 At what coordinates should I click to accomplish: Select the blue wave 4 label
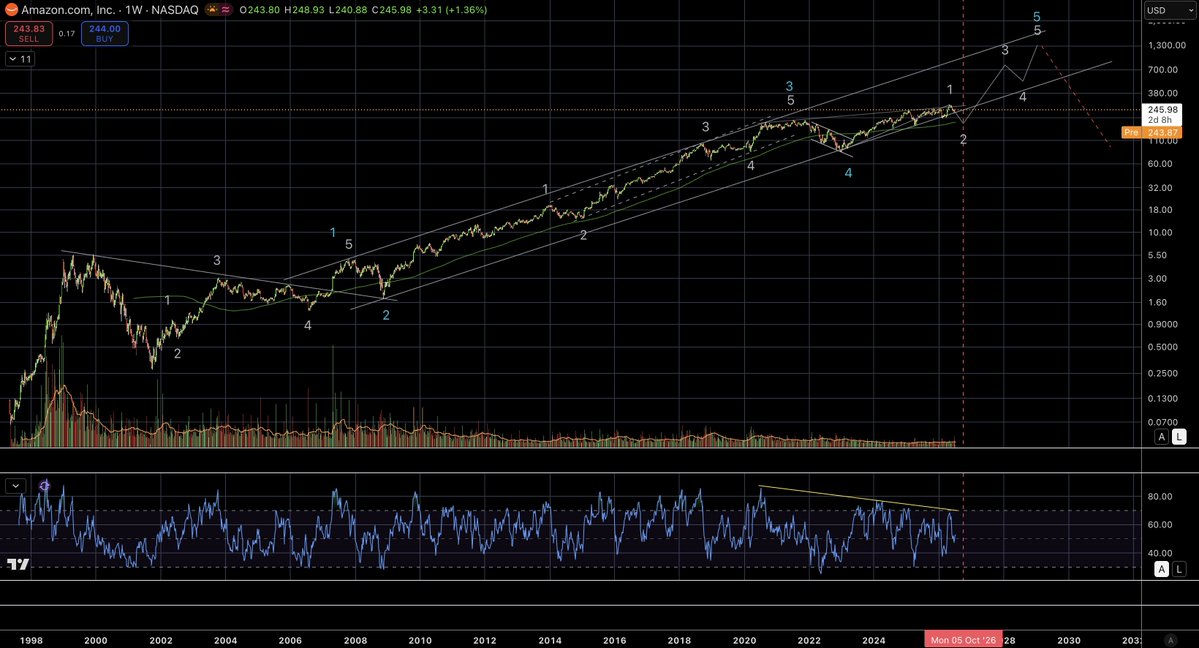pos(848,173)
